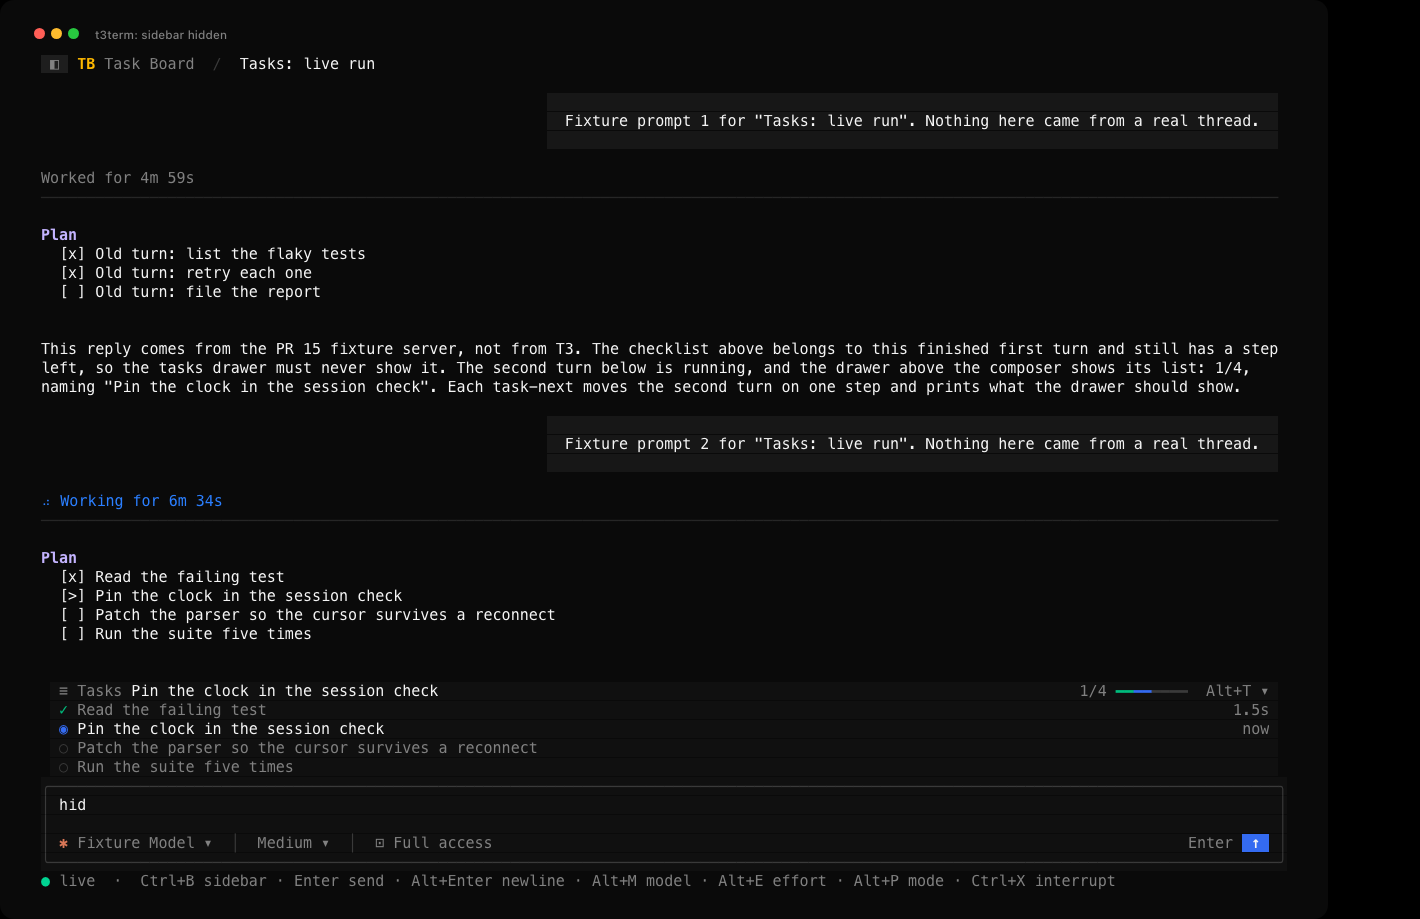Select drawer row 'Run the suite five times'

point(664,767)
